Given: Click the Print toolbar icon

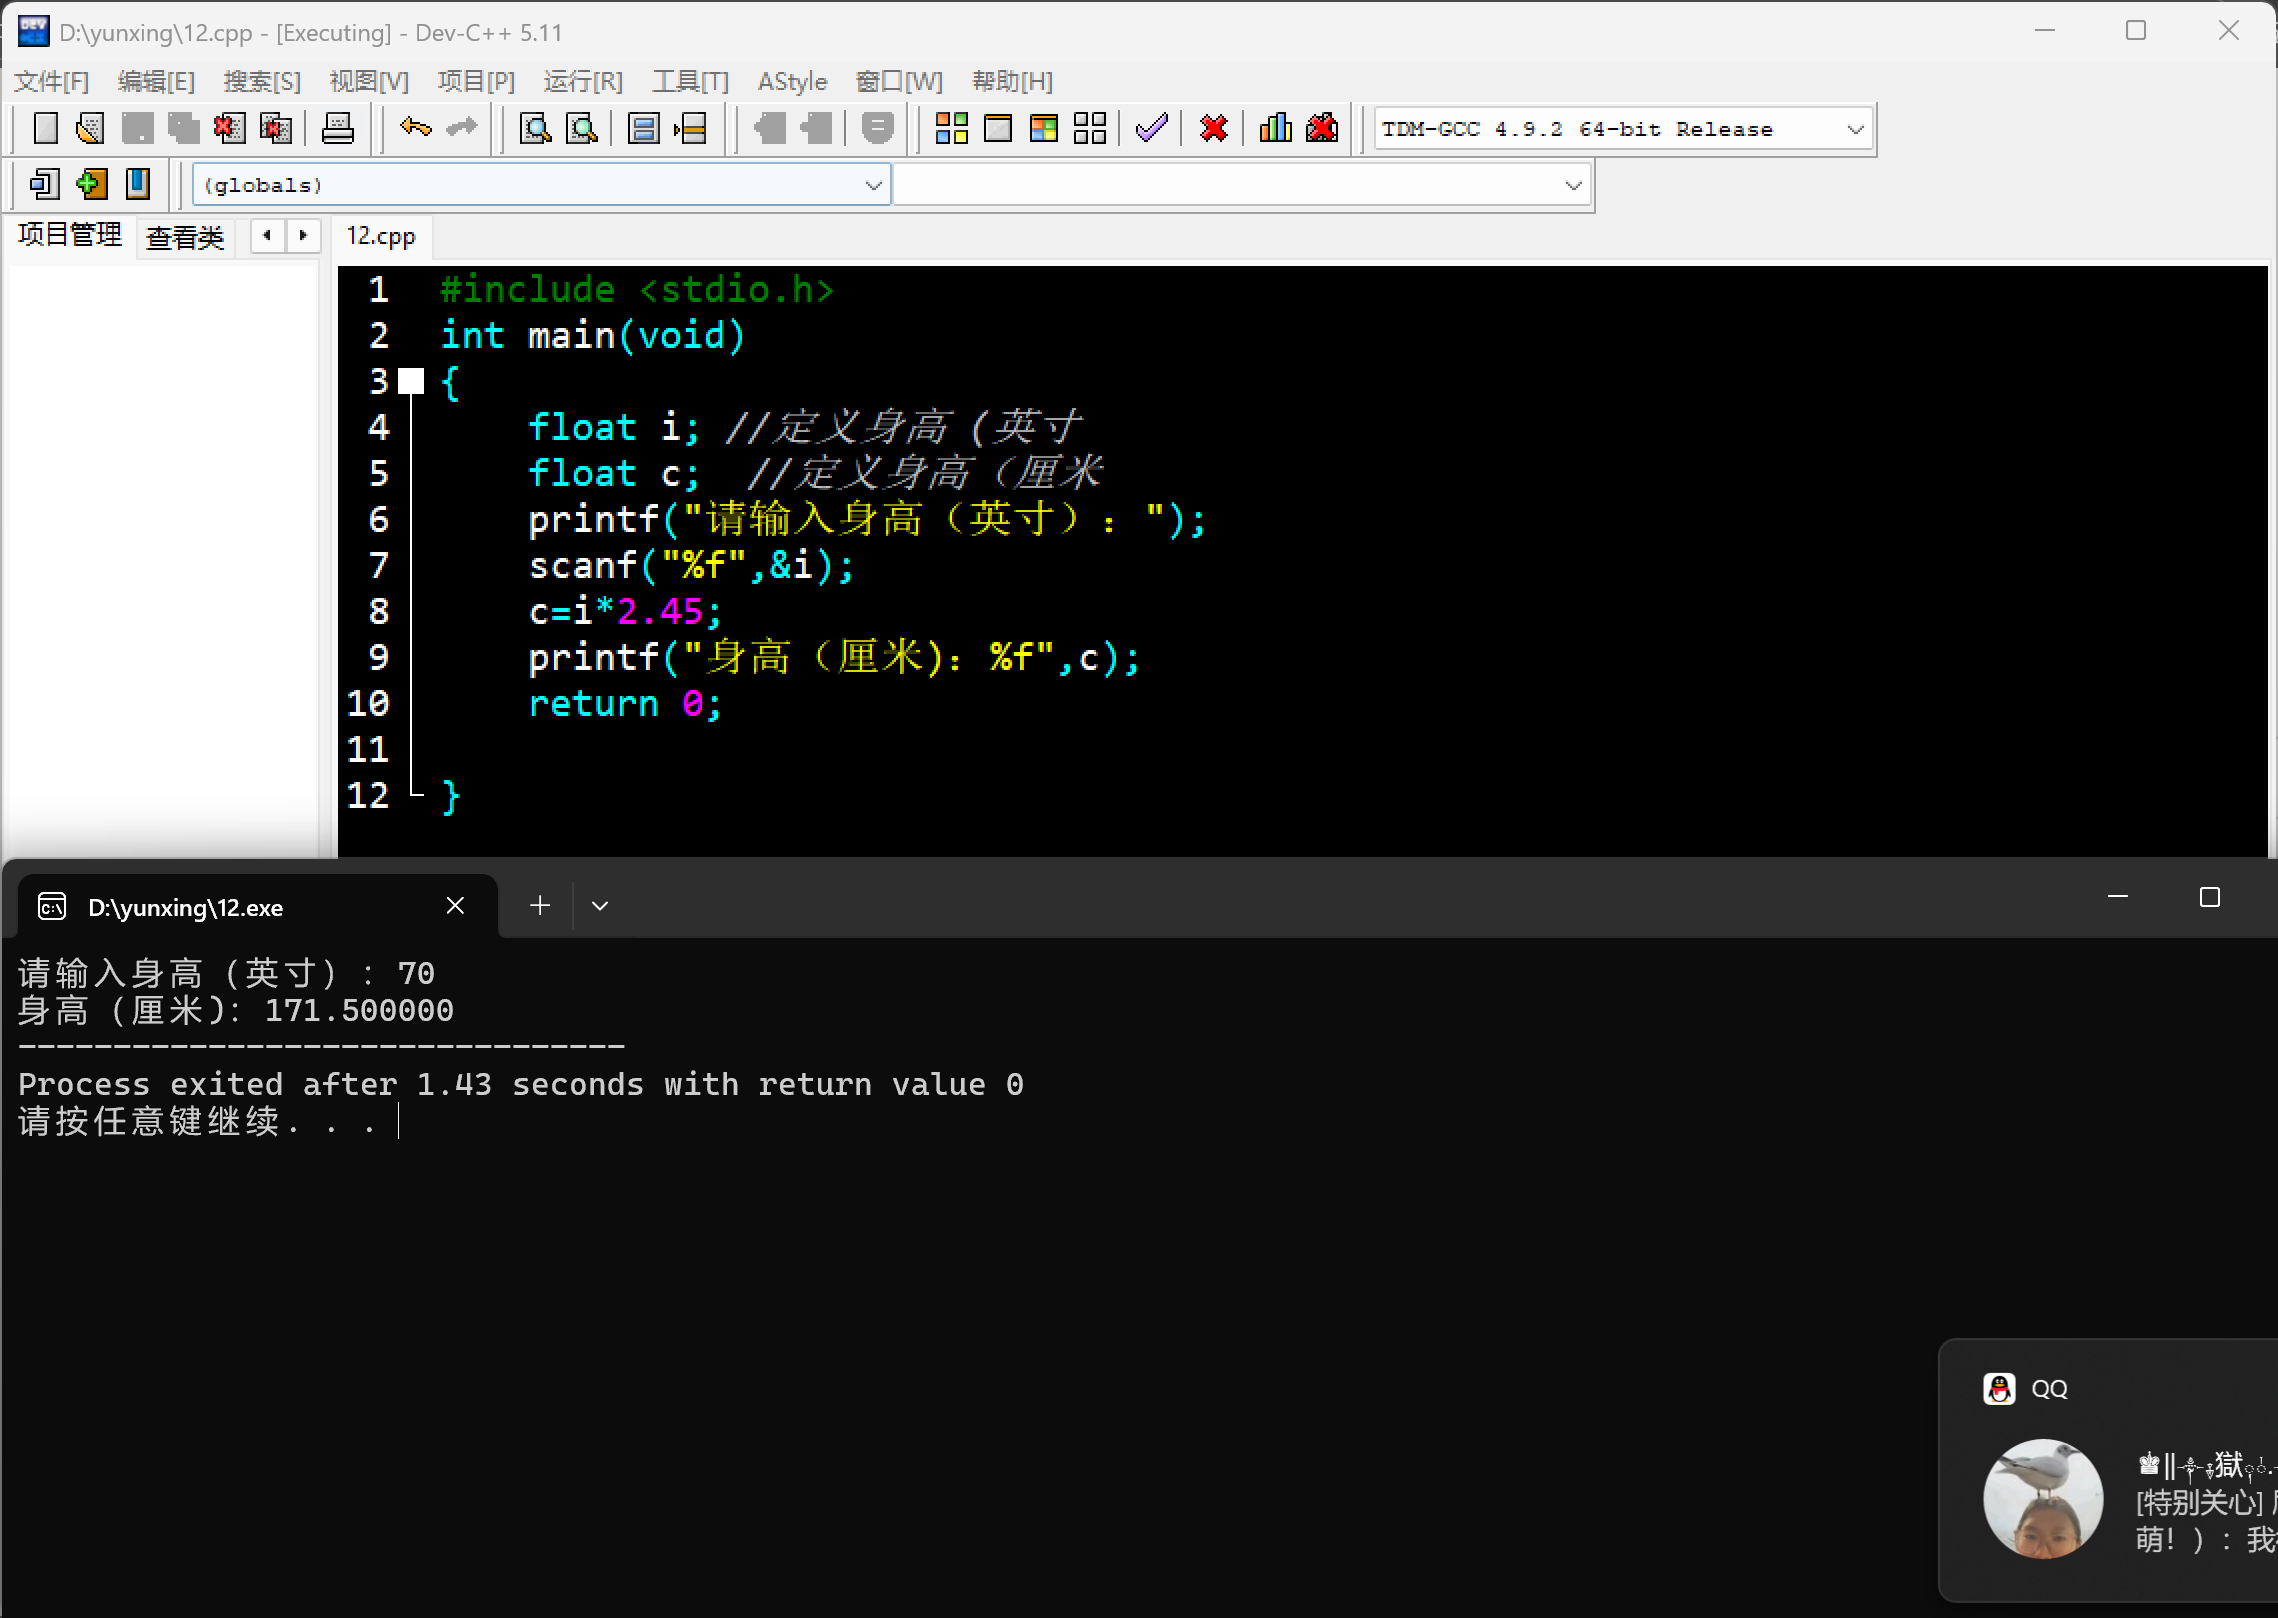Looking at the screenshot, I should (x=337, y=128).
